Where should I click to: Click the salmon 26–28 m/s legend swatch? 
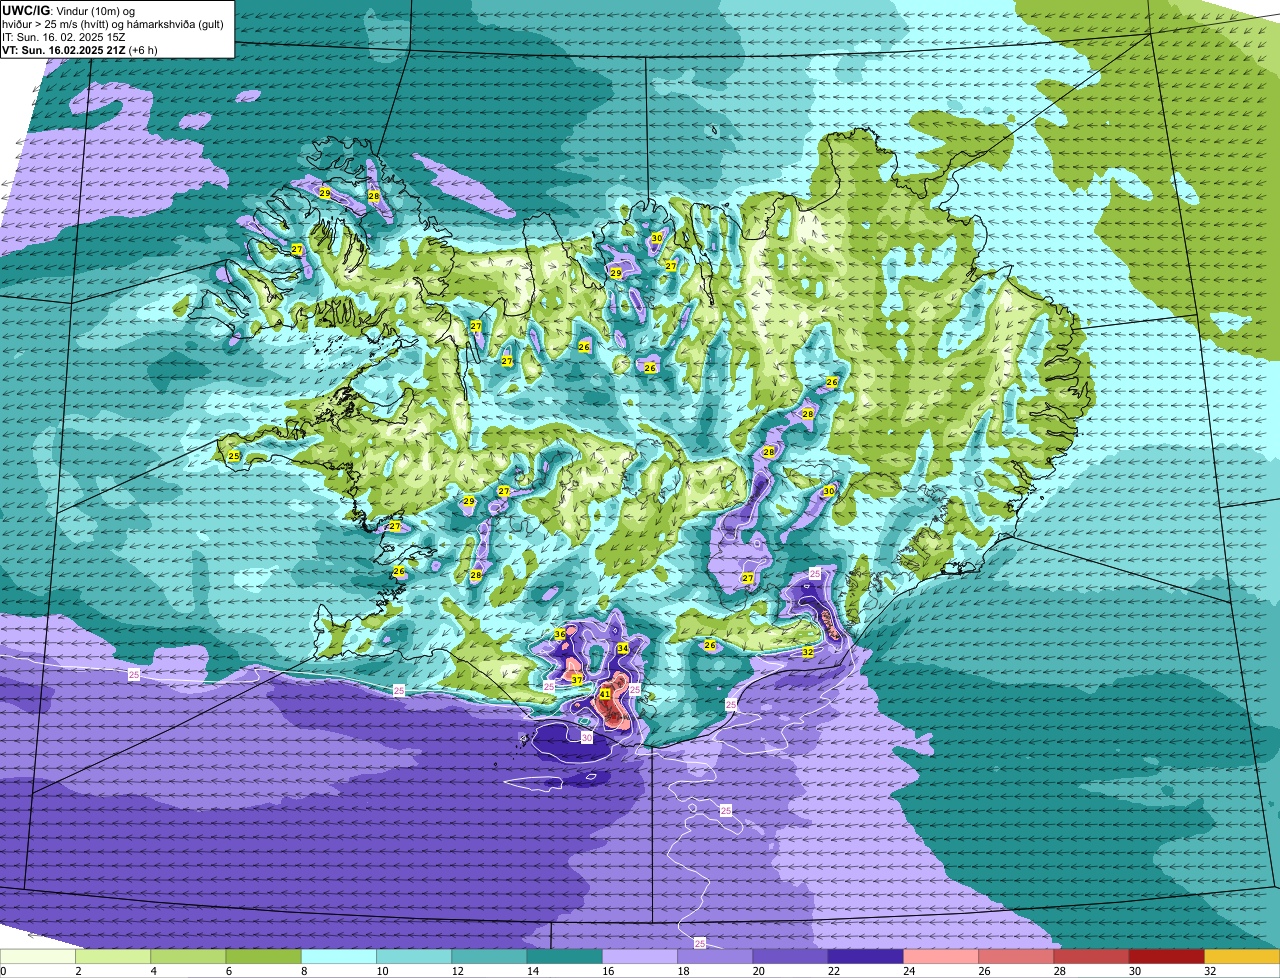click(x=1017, y=956)
